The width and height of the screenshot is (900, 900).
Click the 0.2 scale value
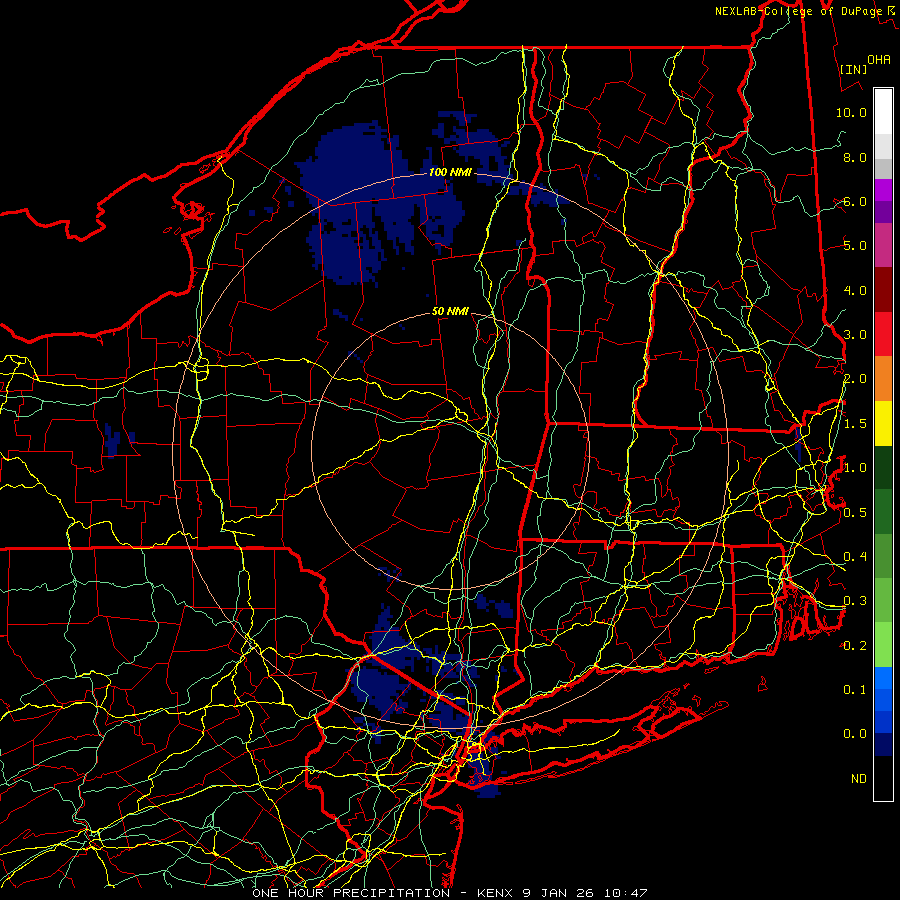point(855,646)
